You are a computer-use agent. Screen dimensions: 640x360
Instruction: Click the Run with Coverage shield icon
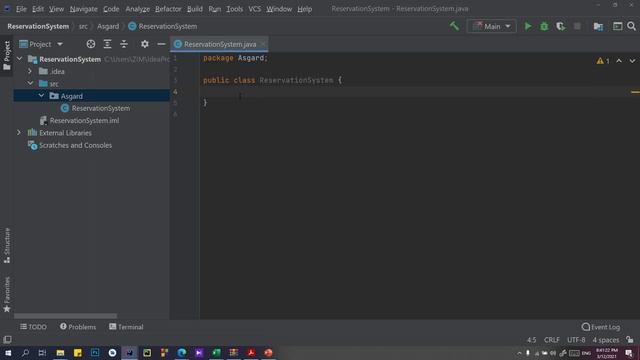(x=560, y=26)
